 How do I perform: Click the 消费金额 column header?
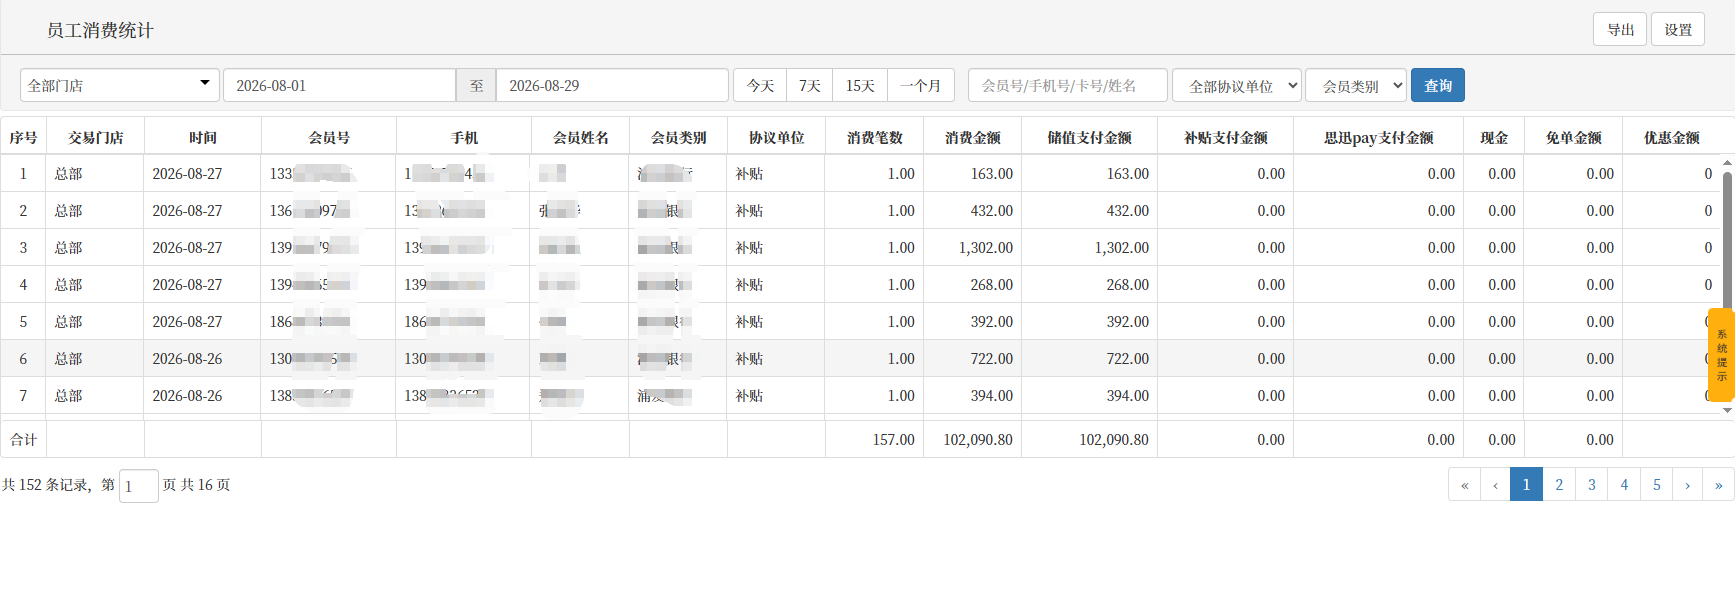coord(973,137)
